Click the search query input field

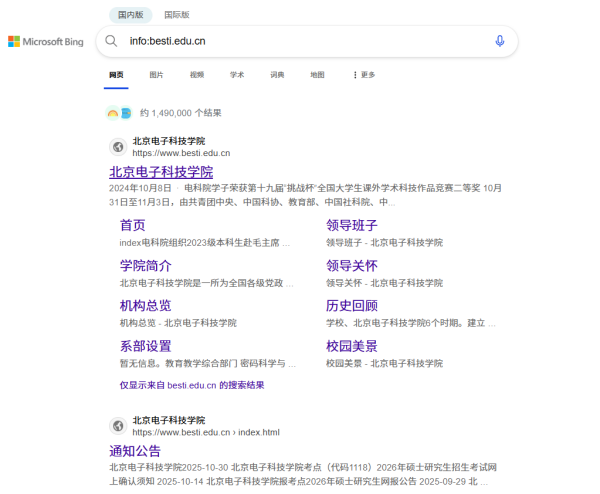(306, 41)
